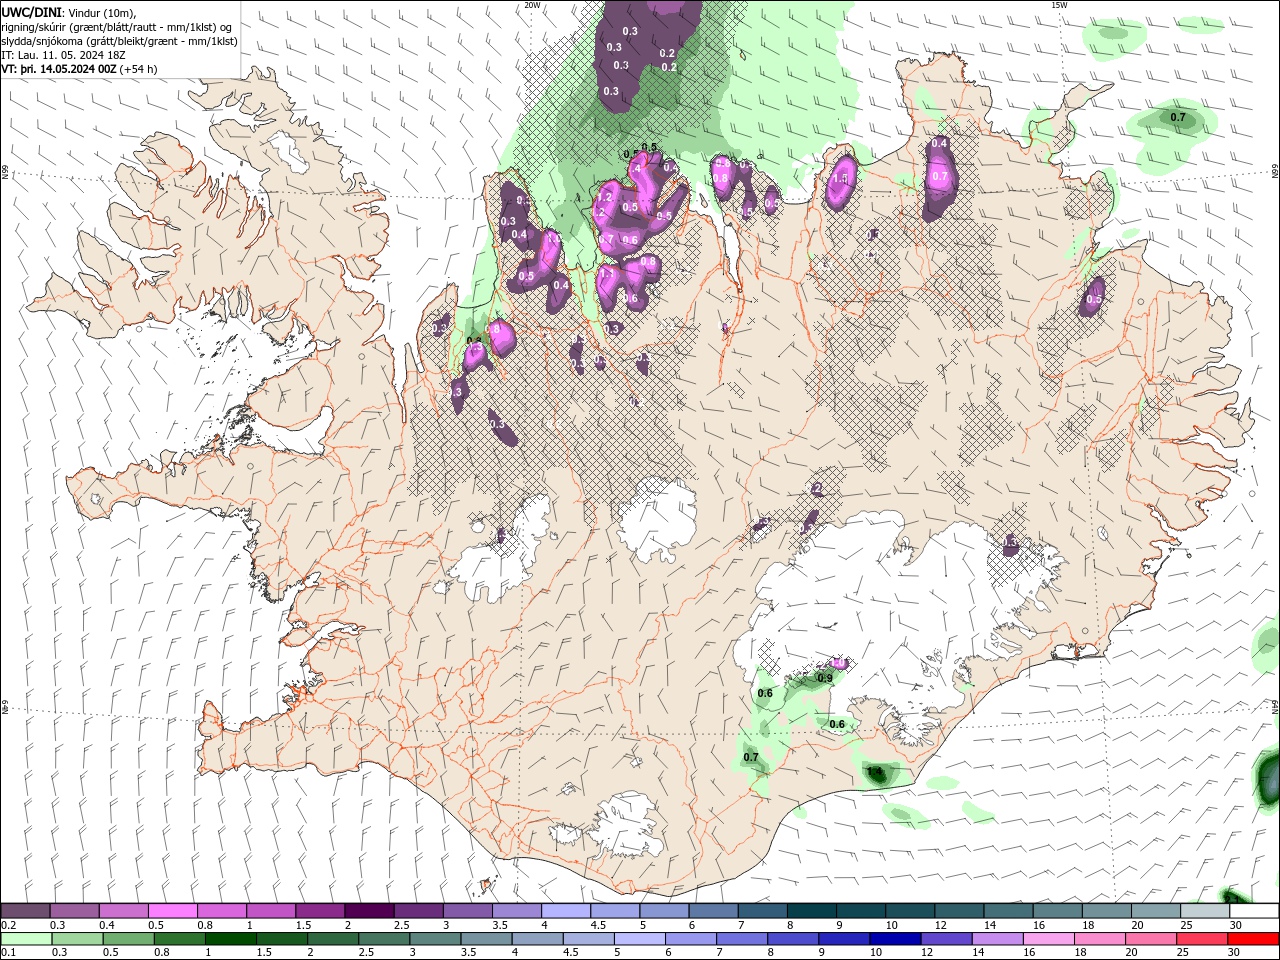Pick the bright pink 0.5 swatch in snow legend
Screen dimensions: 1280x960
coord(172,911)
